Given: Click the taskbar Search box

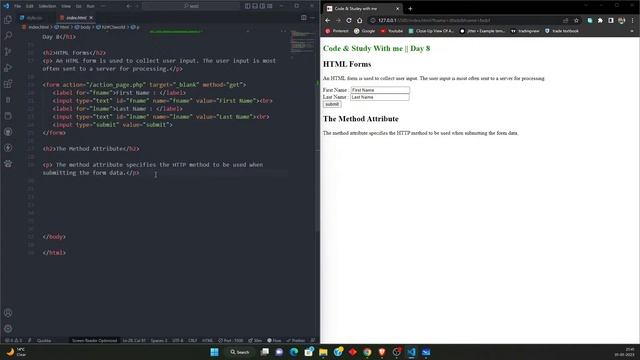Looking at the screenshot, I should pyautogui.click(x=240, y=352).
